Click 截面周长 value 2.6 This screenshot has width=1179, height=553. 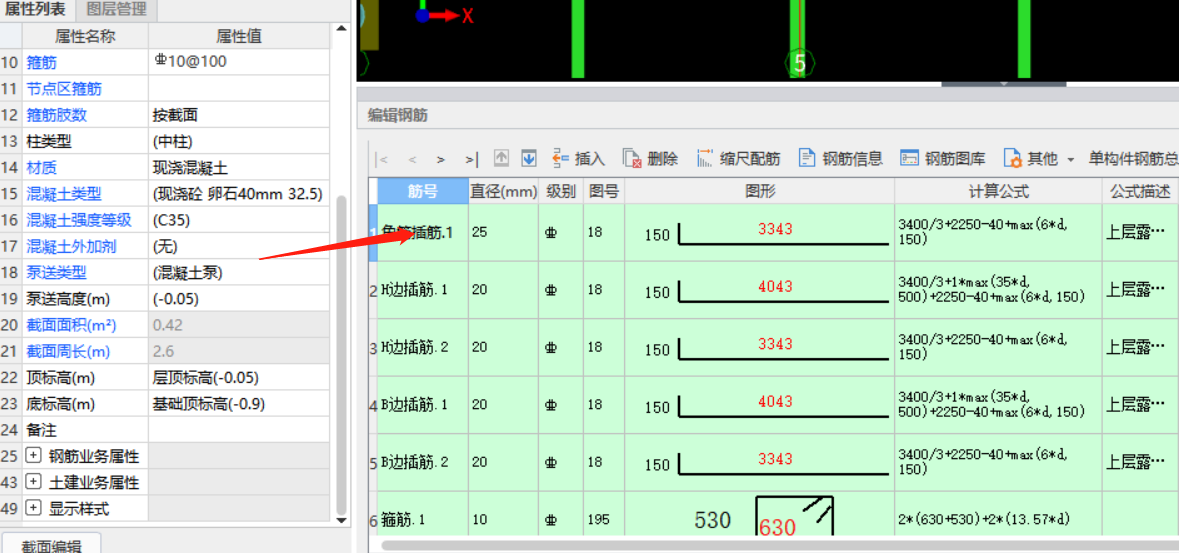pyautogui.click(x=239, y=351)
